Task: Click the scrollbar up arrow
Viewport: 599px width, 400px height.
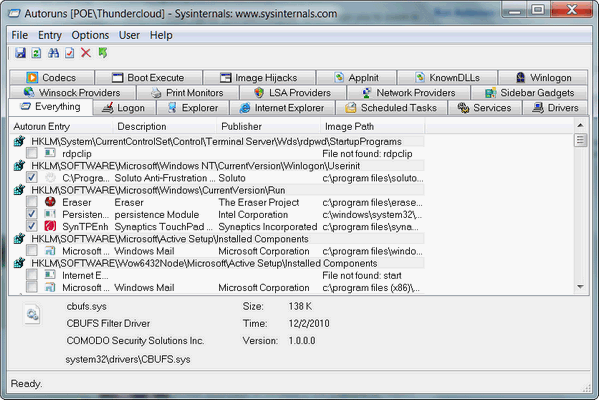Action: coord(580,125)
